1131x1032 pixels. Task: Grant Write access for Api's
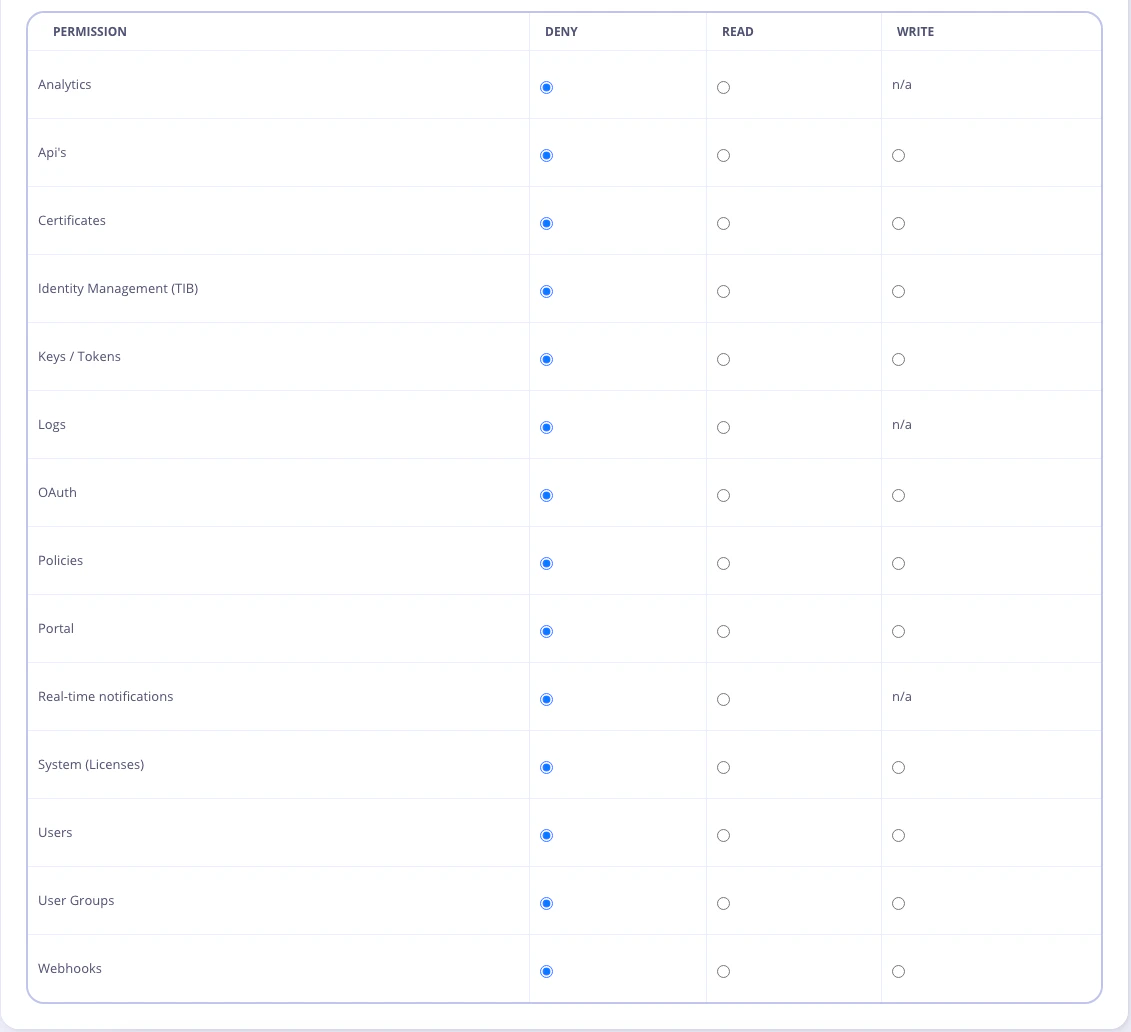click(898, 155)
